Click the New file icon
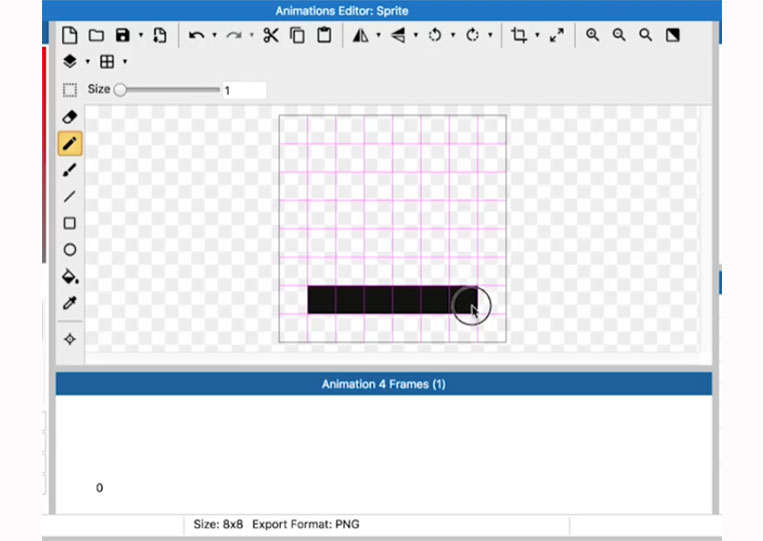 click(x=70, y=35)
